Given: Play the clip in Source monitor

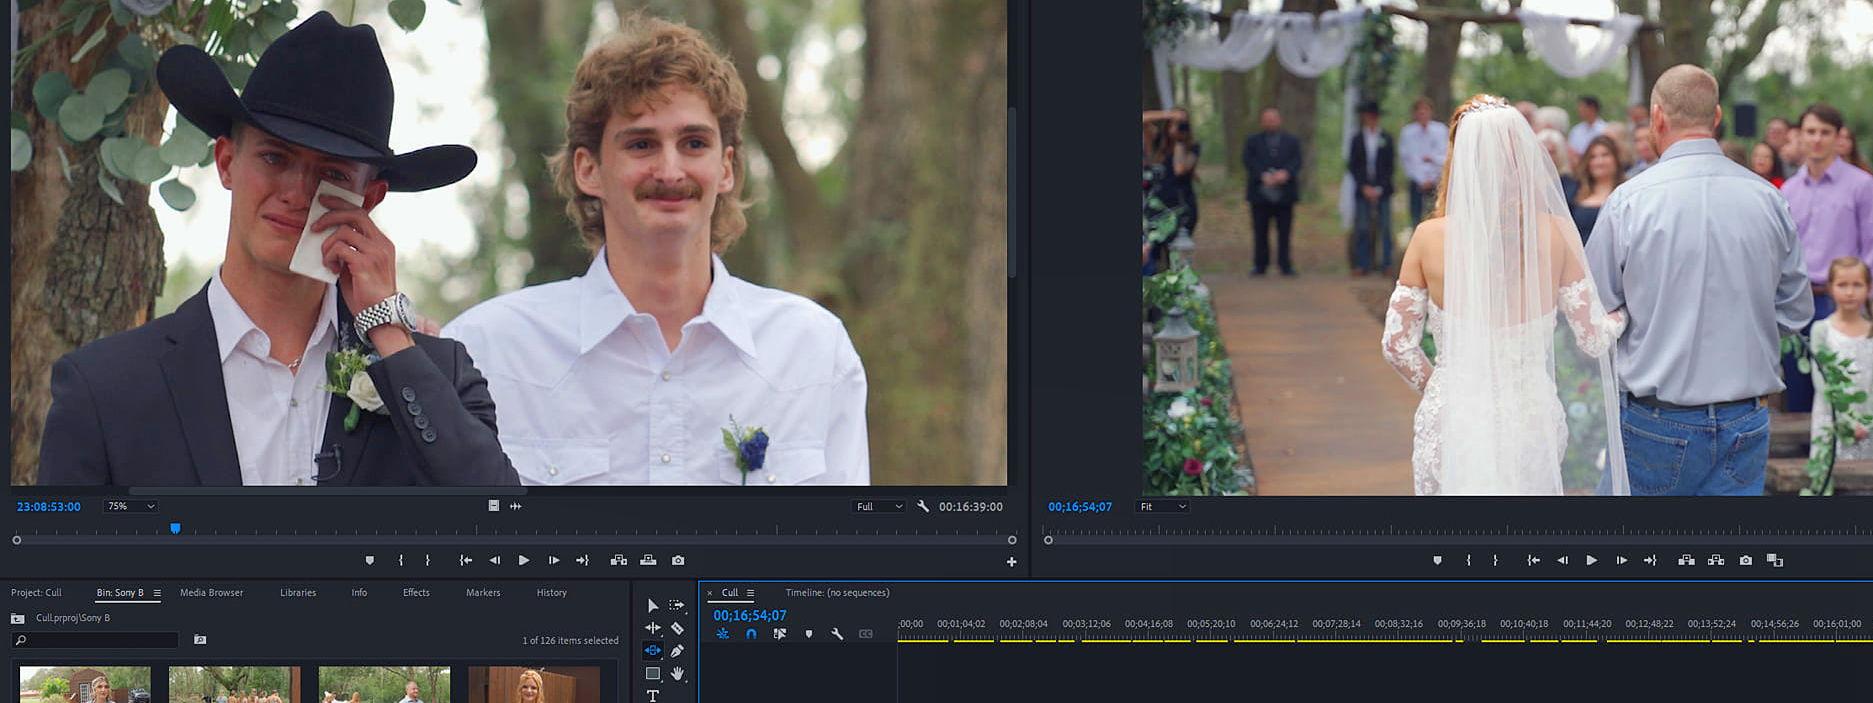Looking at the screenshot, I should click(x=524, y=561).
